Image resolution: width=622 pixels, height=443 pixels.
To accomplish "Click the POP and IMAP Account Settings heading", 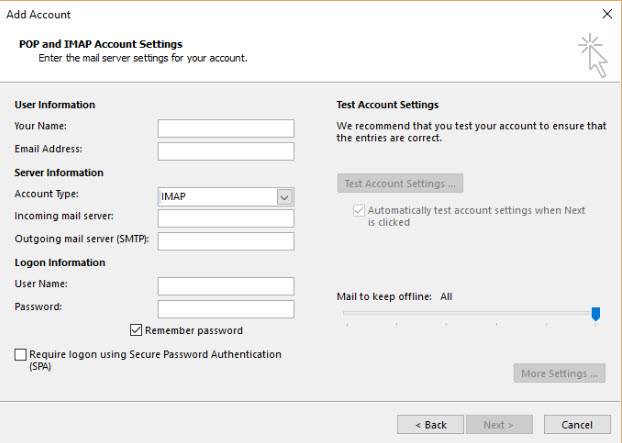I will pos(100,44).
